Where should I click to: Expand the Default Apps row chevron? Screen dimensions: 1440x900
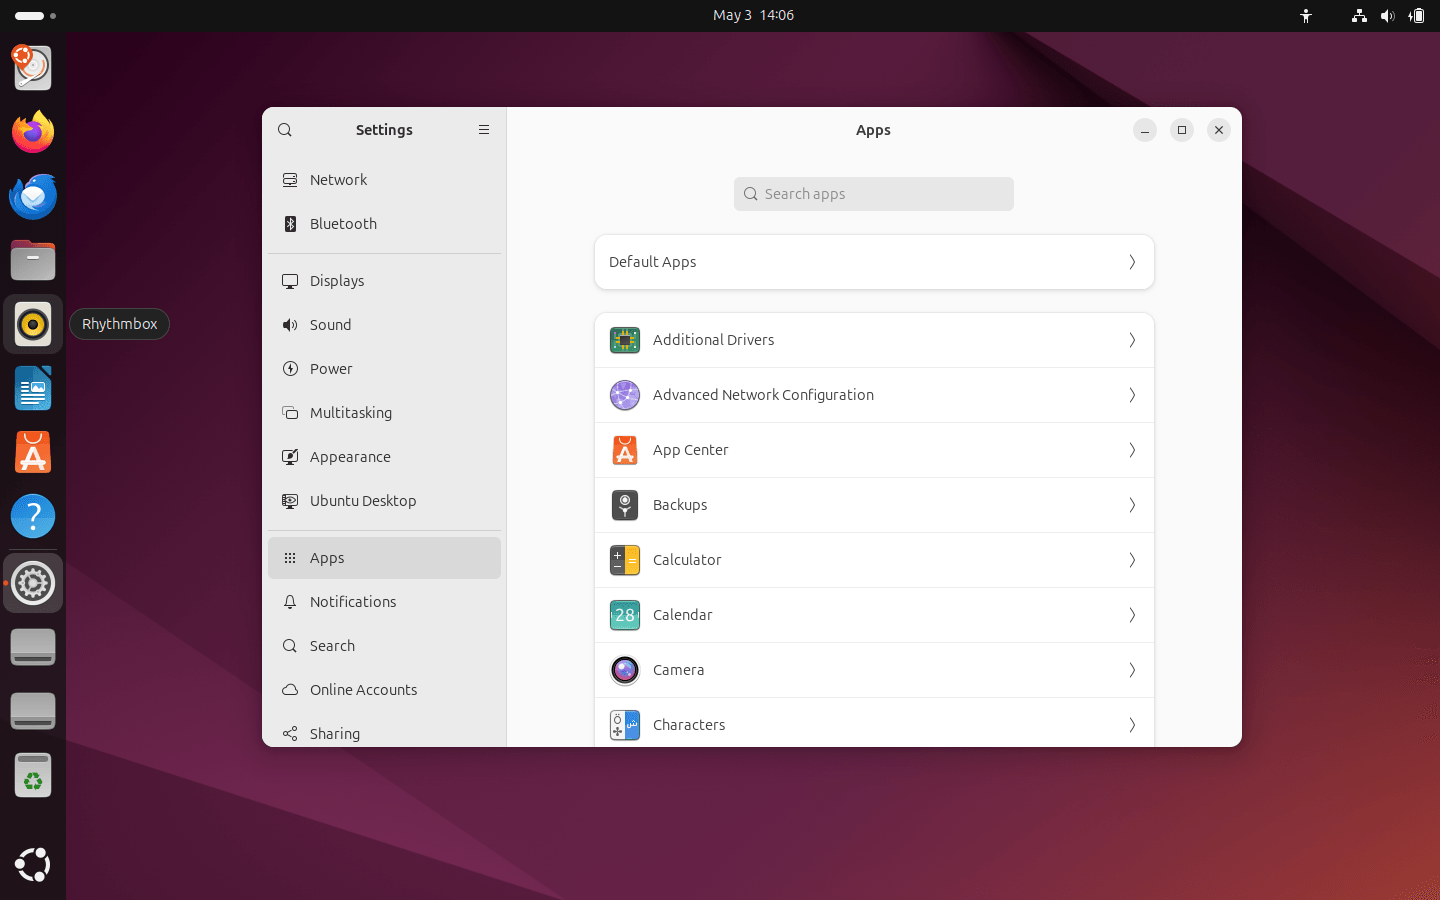point(1132,262)
